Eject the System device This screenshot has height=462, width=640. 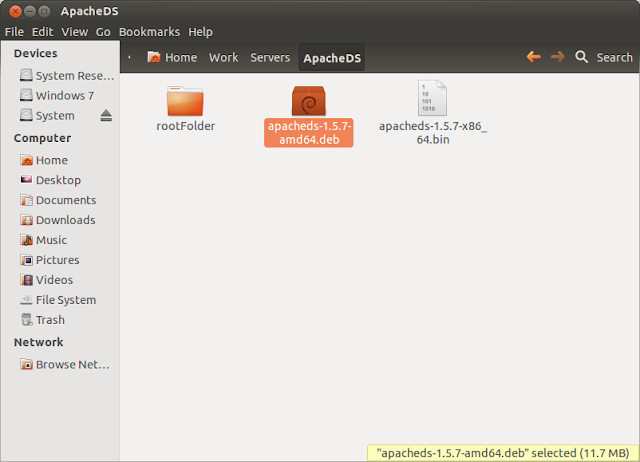pos(106,116)
